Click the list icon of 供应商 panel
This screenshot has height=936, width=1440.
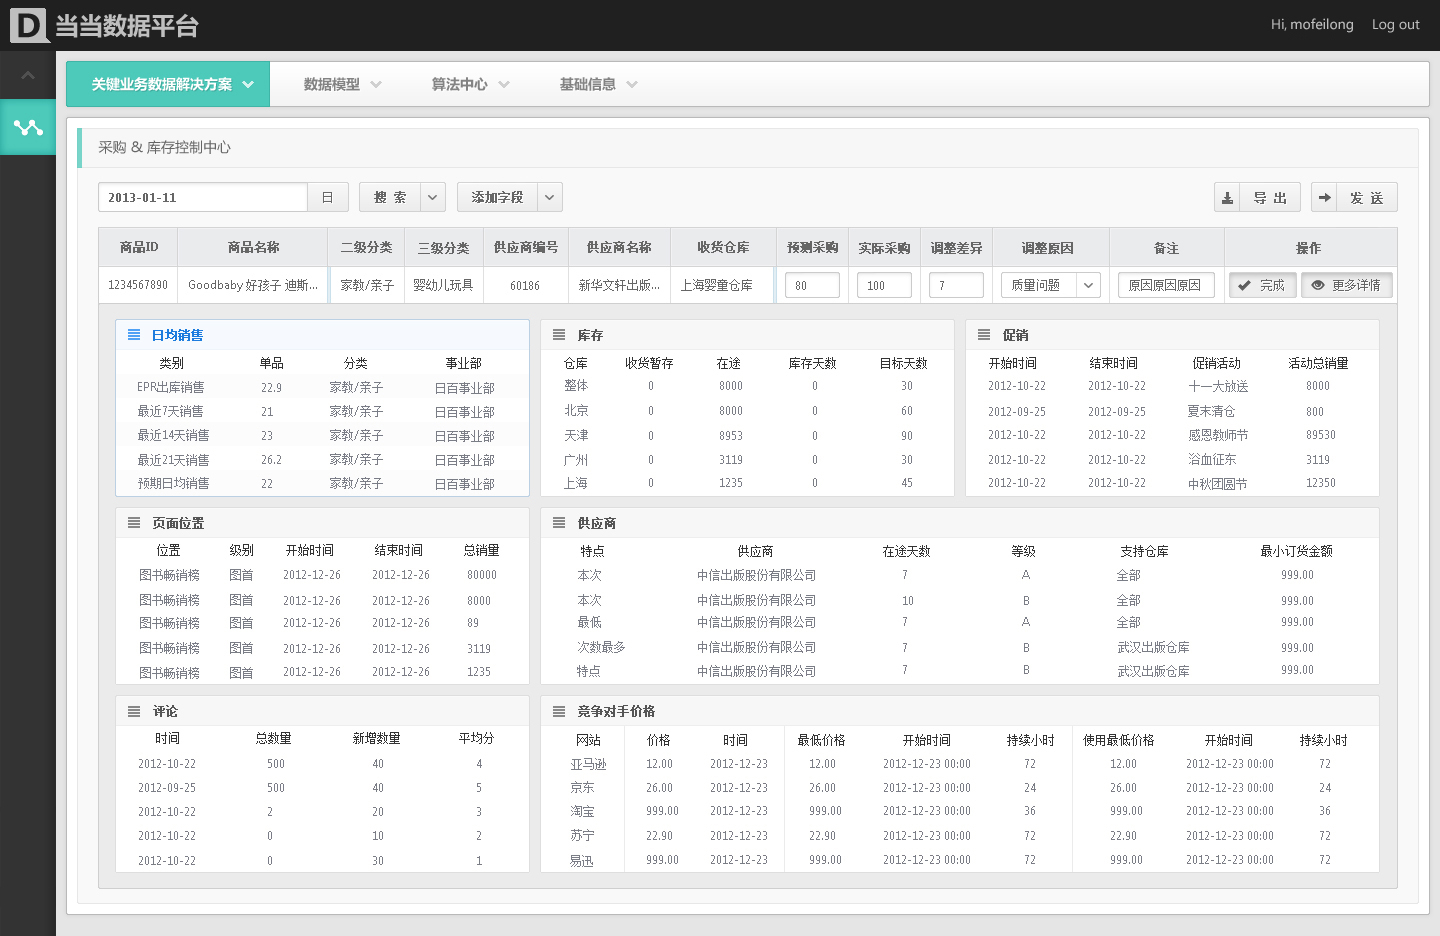click(559, 523)
